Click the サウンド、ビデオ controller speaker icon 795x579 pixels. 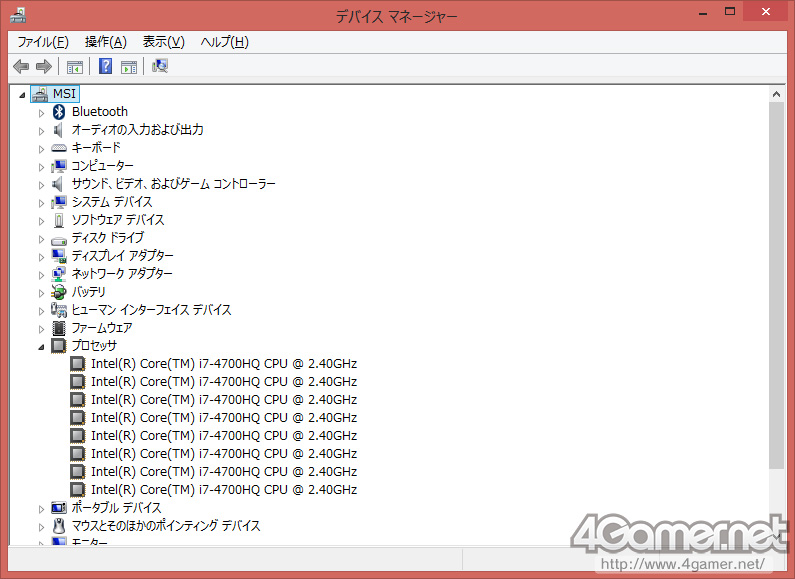click(58, 184)
